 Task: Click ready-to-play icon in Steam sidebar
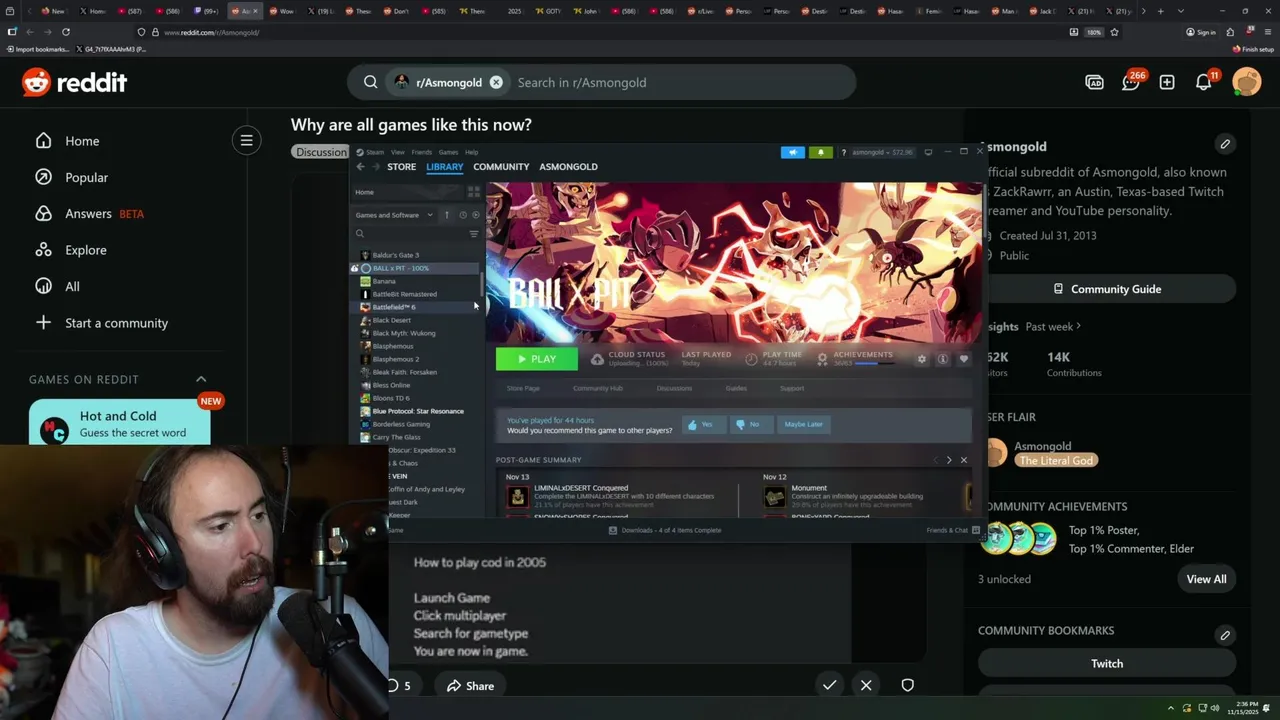click(x=475, y=215)
